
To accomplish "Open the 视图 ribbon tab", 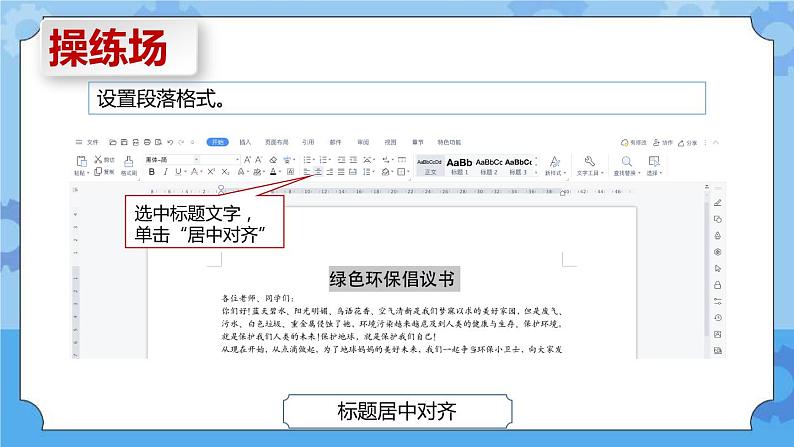I will pos(390,142).
